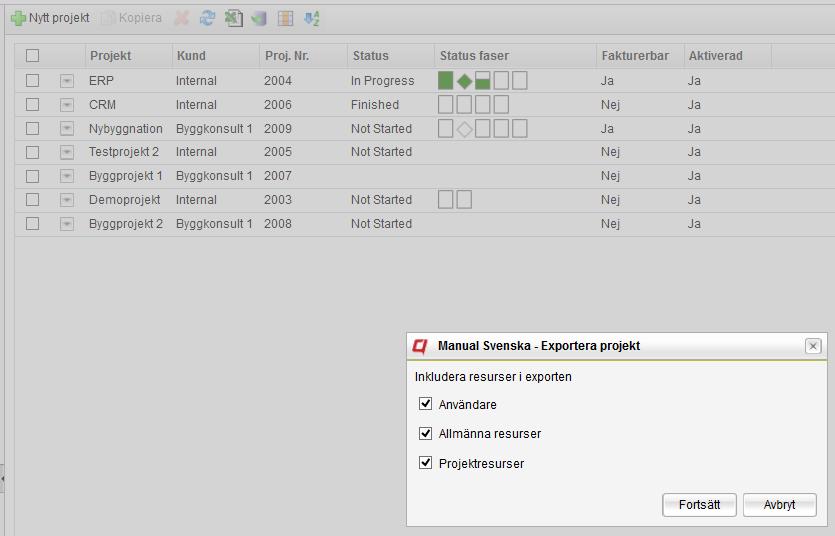Sort by the Proj. Nr. column header
Image resolution: width=835 pixels, height=536 pixels.
pyautogui.click(x=304, y=56)
